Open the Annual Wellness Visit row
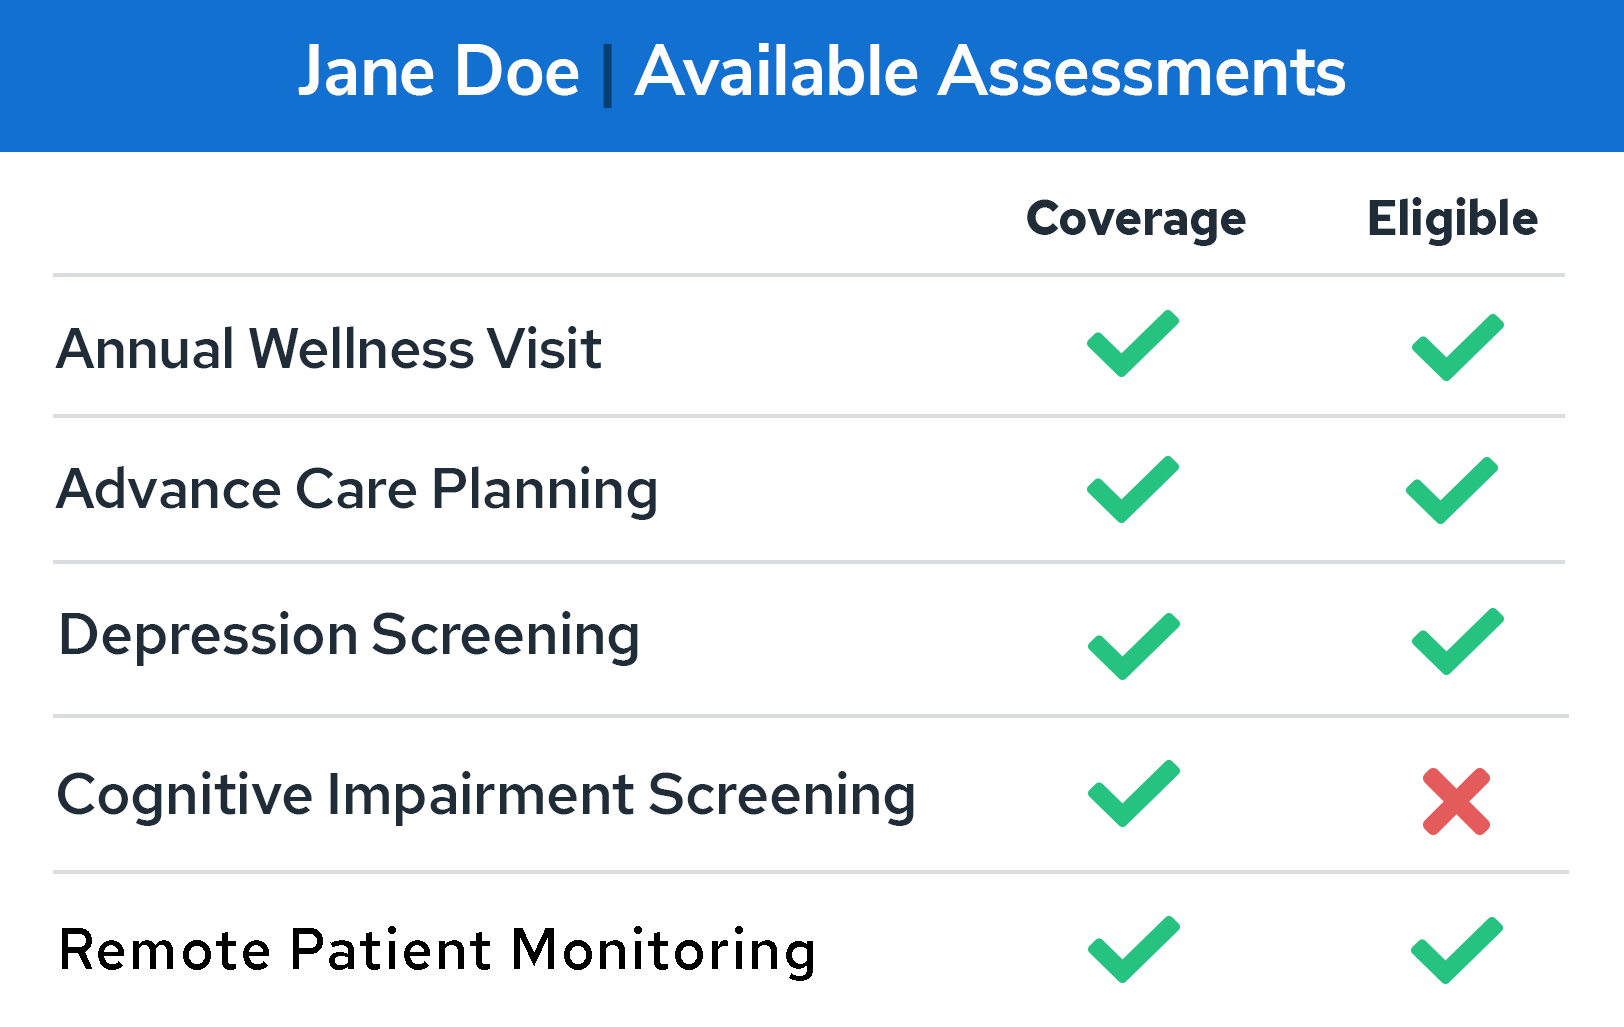The height and width of the screenshot is (1027, 1624). (809, 347)
